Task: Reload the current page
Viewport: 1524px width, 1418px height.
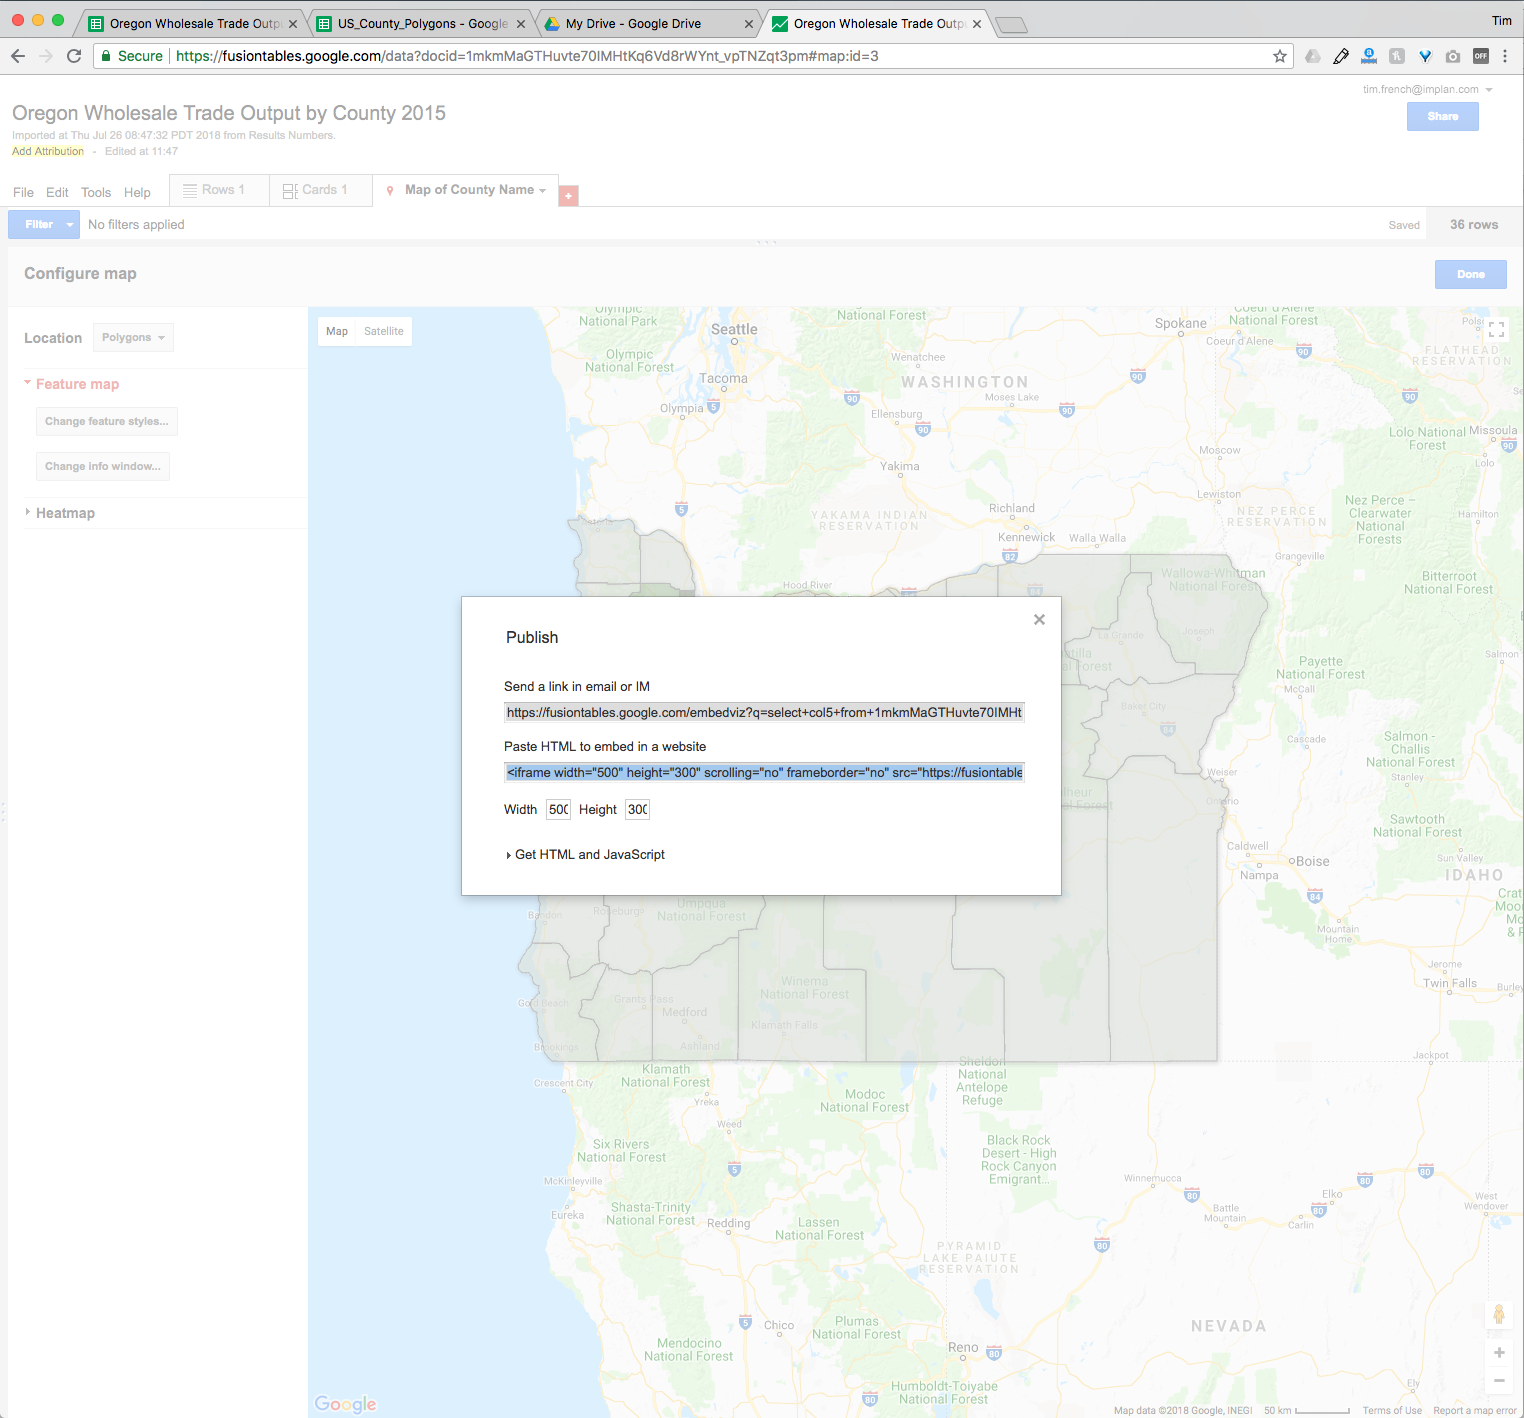Action: pyautogui.click(x=74, y=56)
